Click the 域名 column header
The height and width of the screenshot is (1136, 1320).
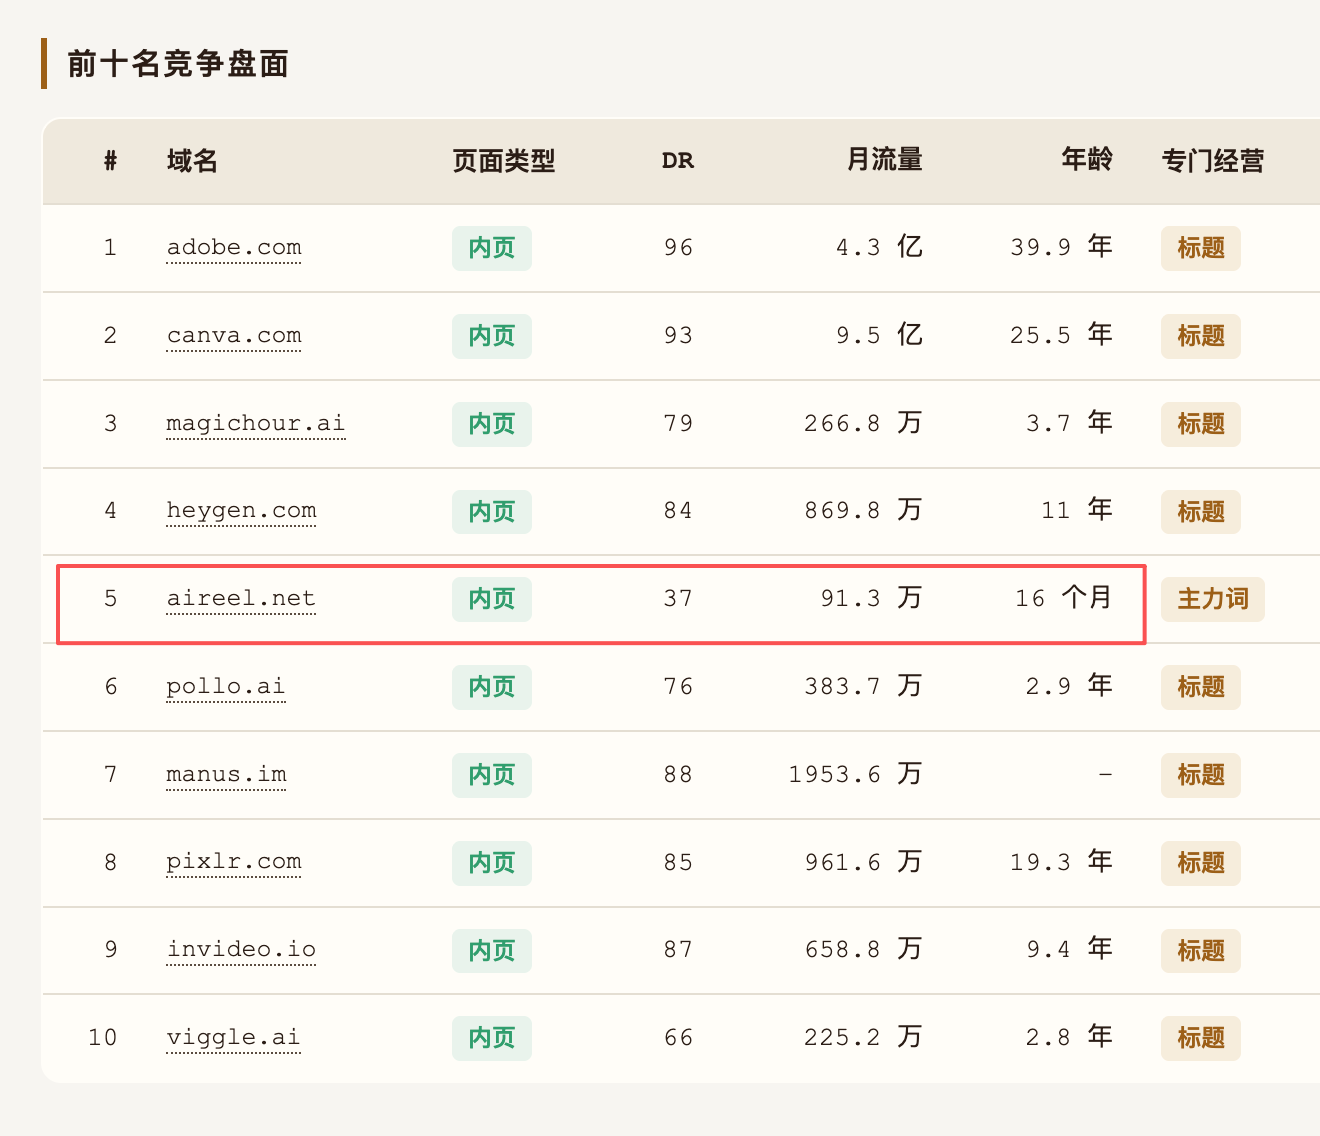(x=192, y=161)
